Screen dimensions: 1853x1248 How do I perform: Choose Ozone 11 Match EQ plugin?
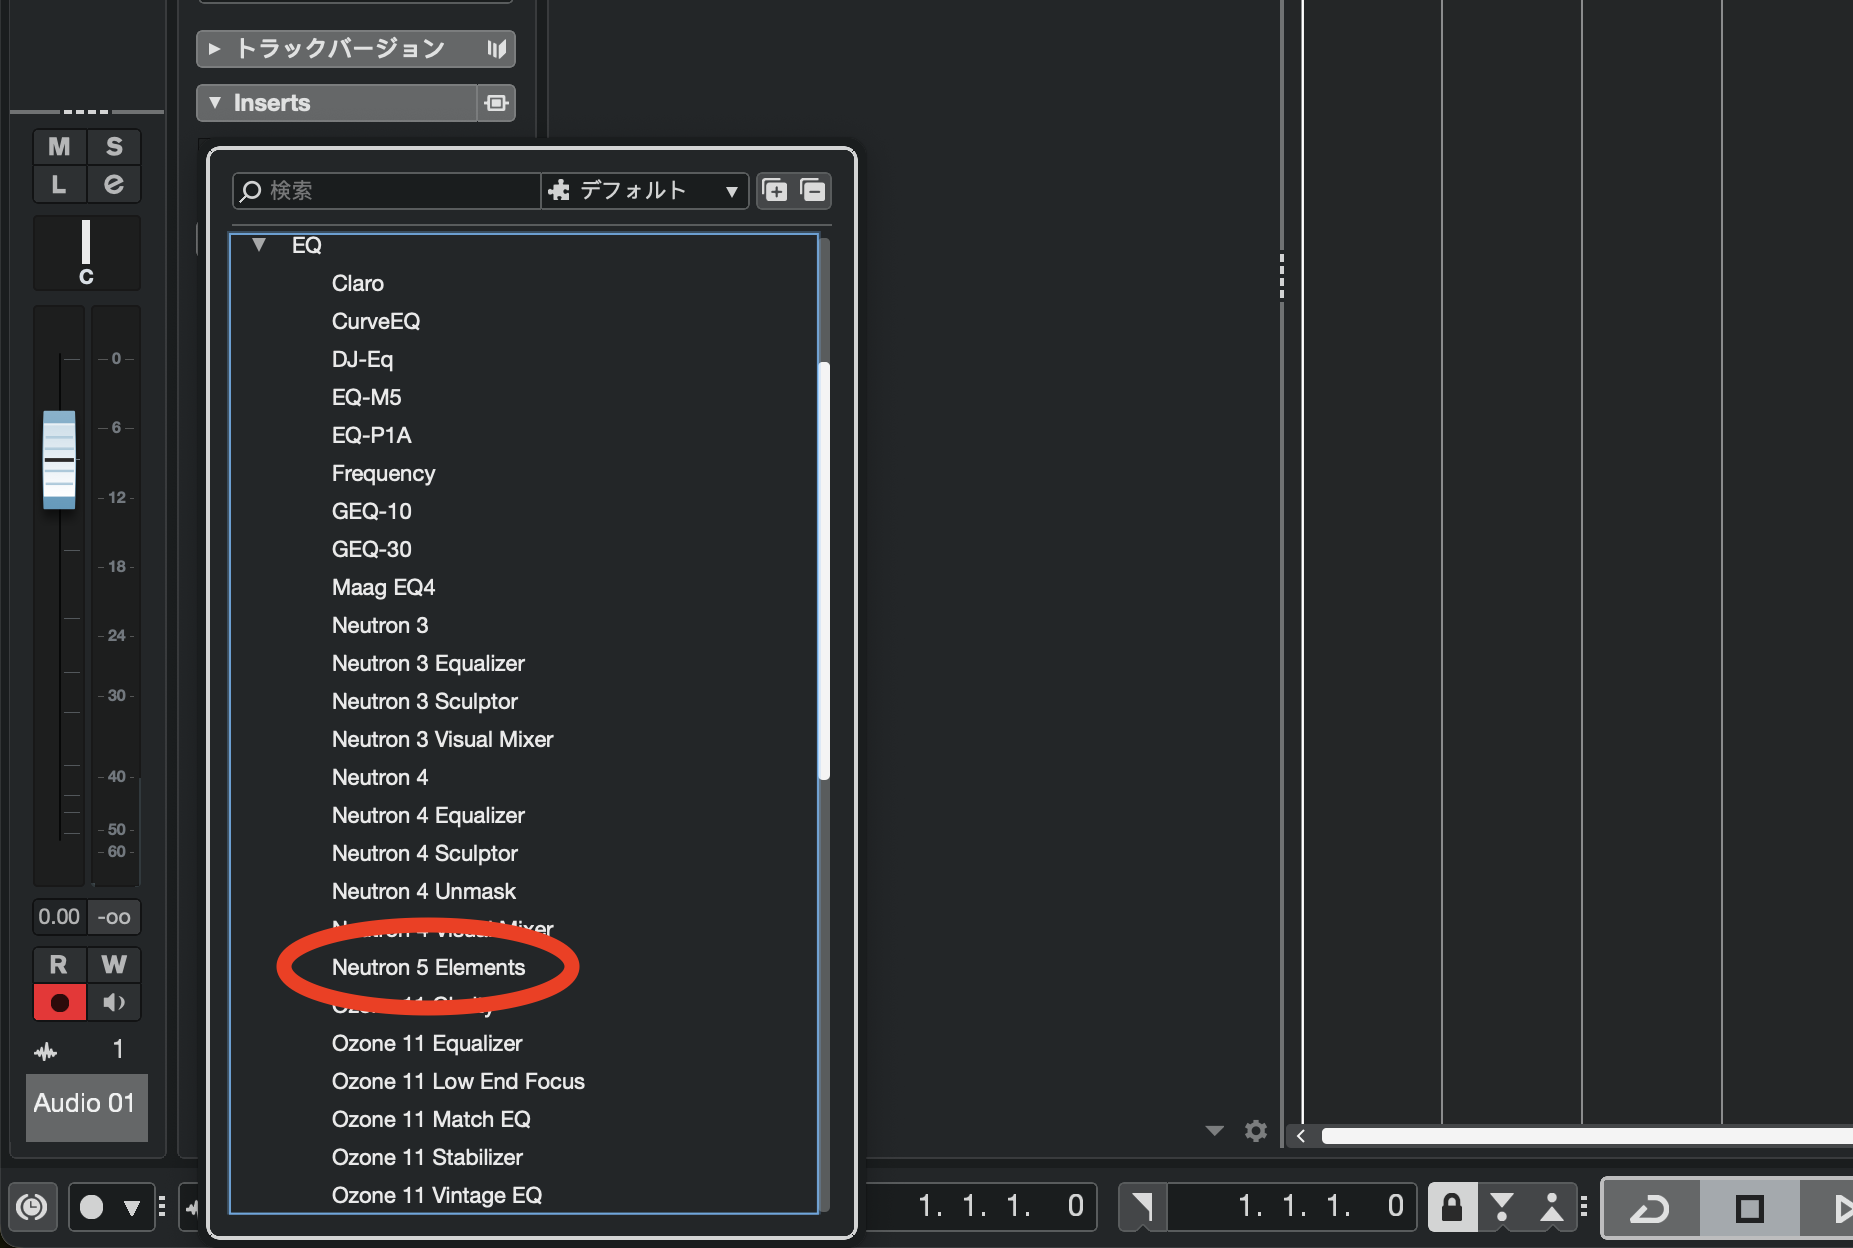tap(431, 1119)
